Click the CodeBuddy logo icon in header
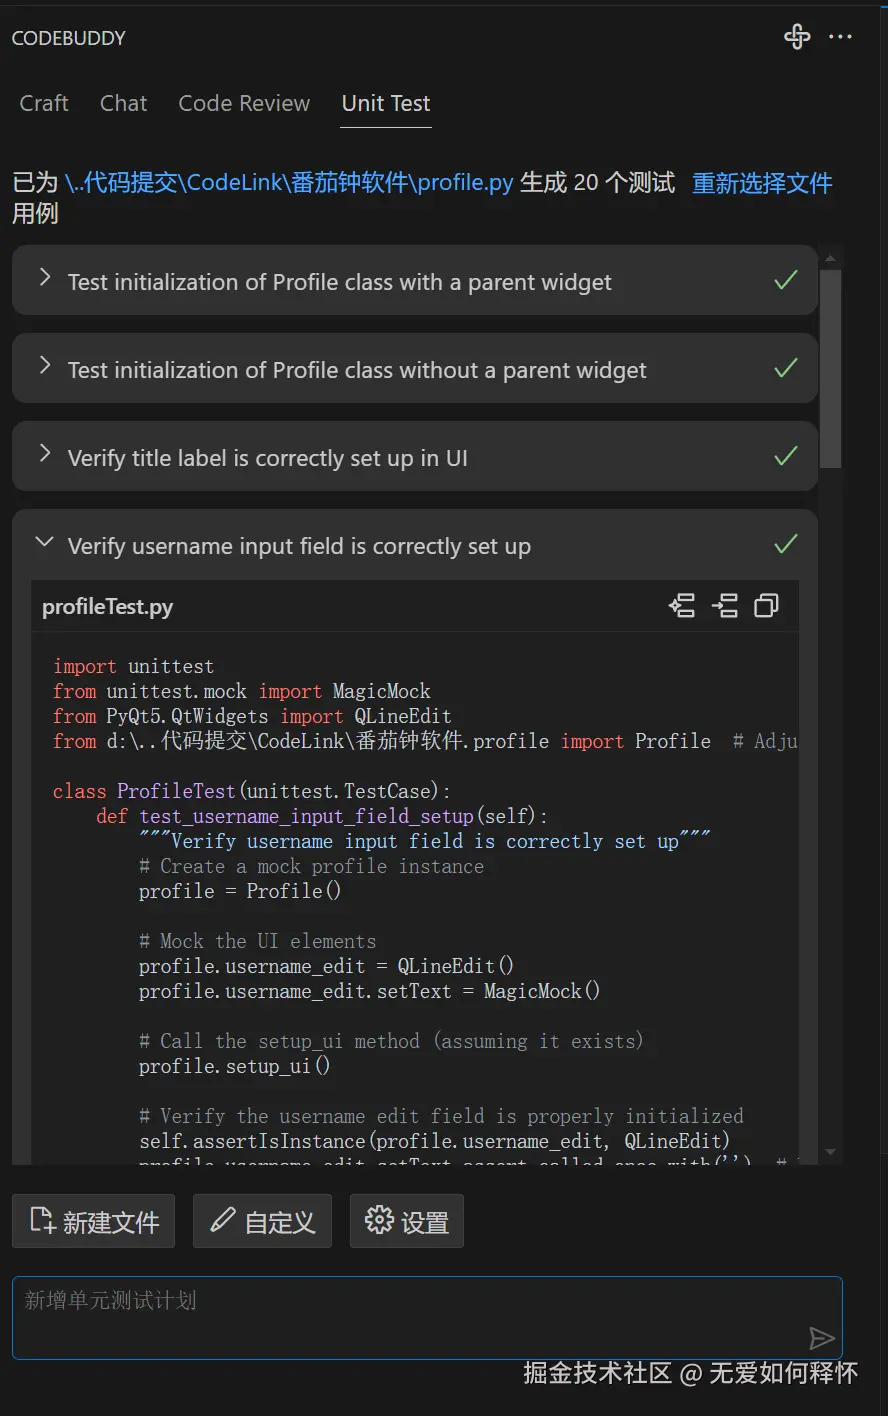 coord(797,37)
